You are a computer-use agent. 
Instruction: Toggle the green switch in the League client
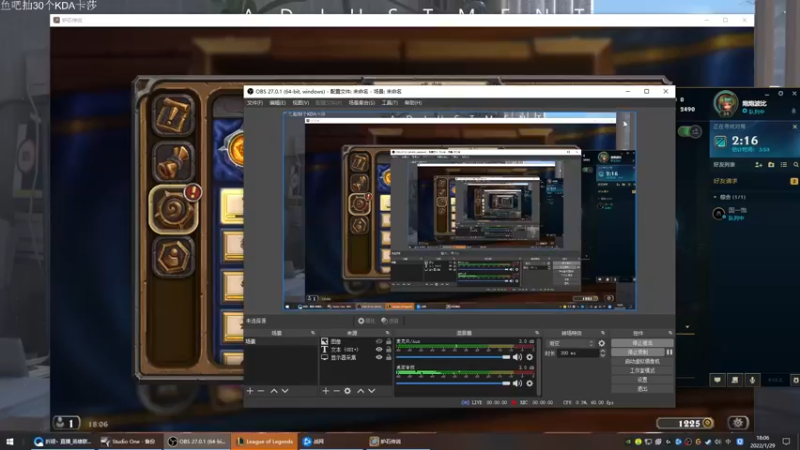[690, 132]
